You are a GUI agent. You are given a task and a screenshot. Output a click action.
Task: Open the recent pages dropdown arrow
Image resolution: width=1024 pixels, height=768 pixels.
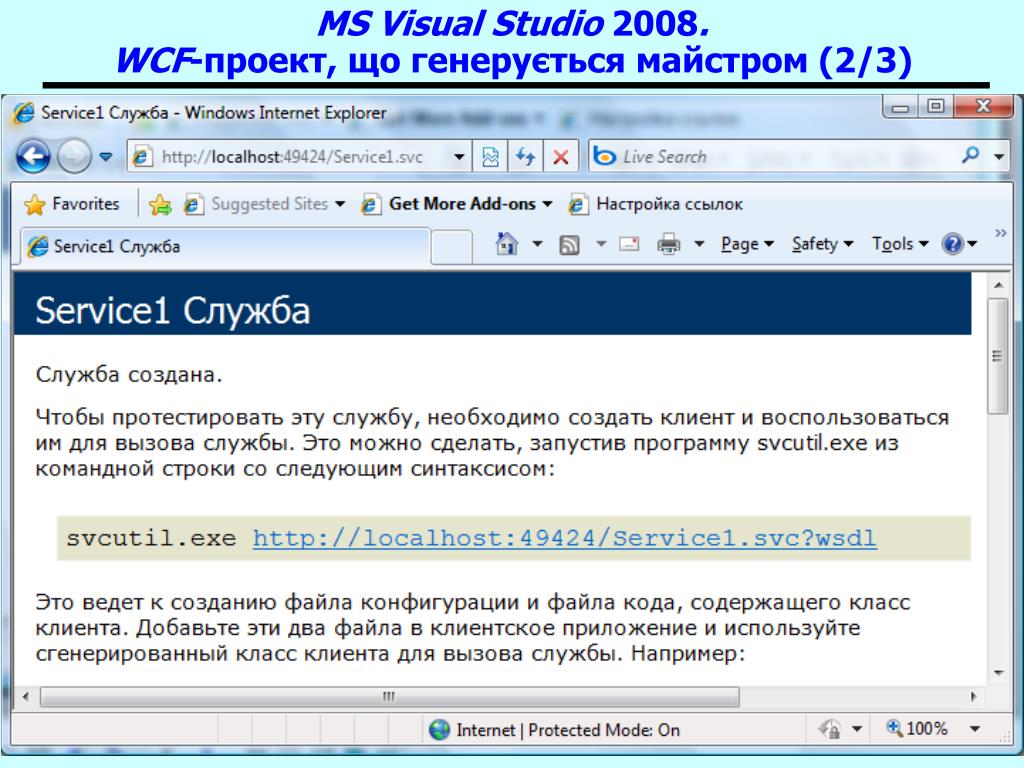click(106, 157)
